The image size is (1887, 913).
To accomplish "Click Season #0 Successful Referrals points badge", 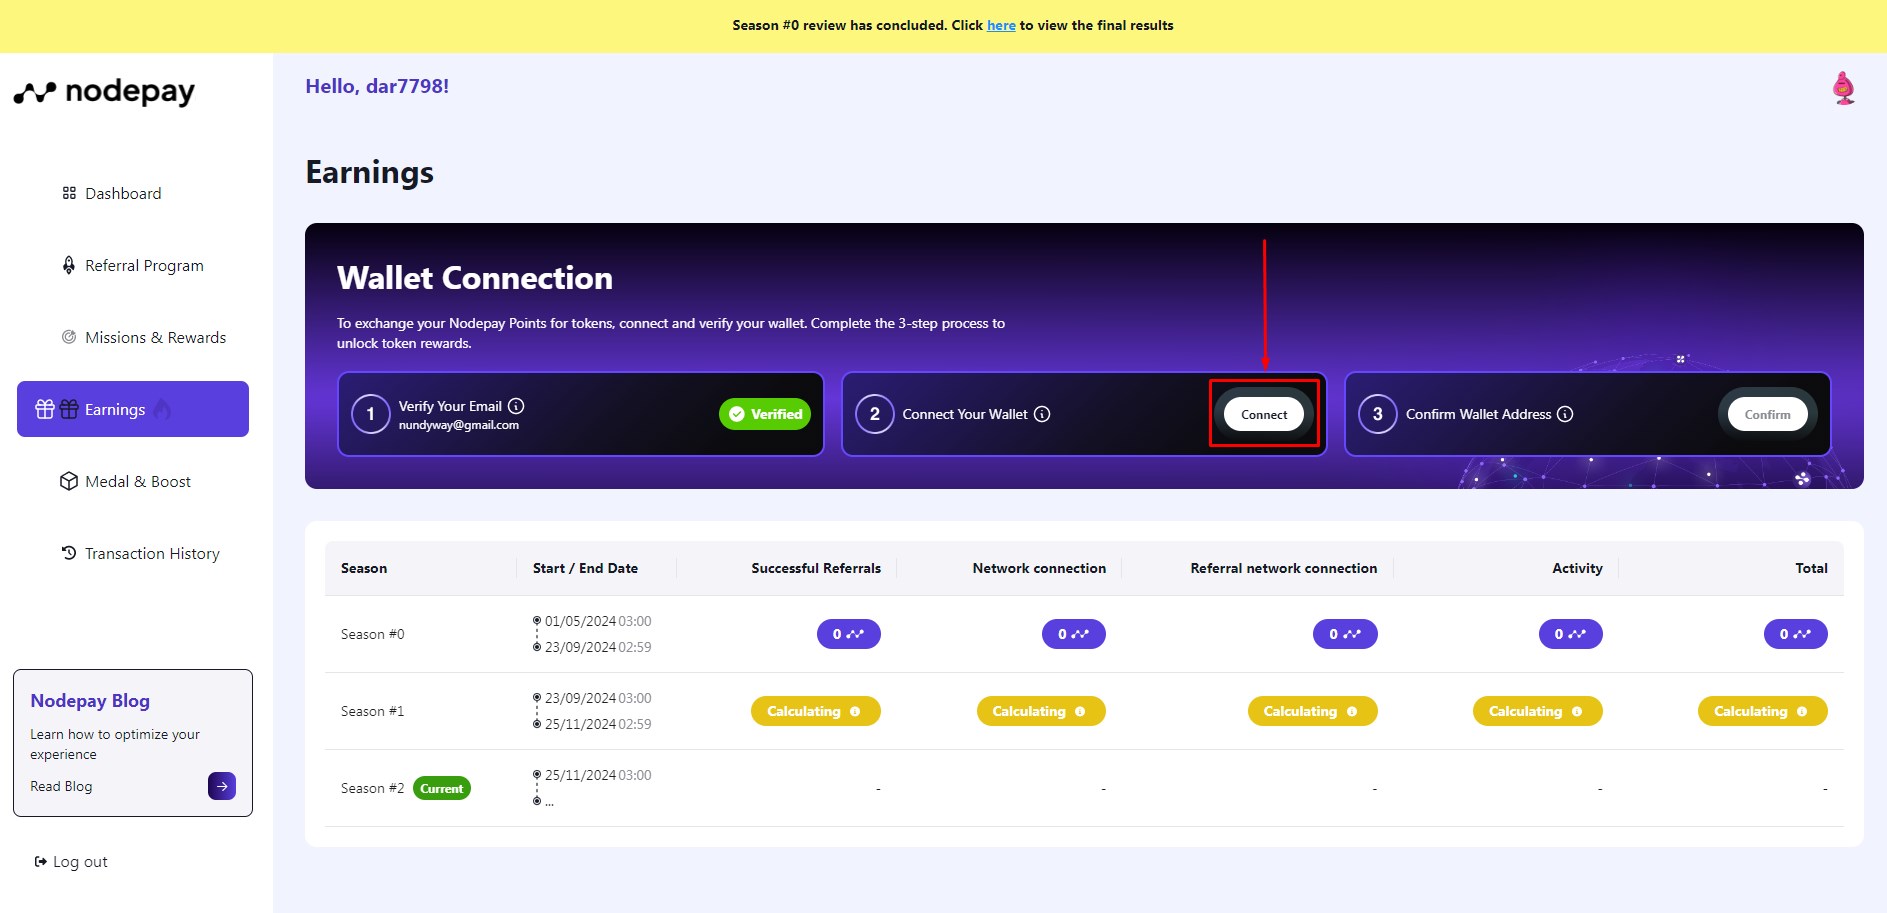I will coord(849,634).
